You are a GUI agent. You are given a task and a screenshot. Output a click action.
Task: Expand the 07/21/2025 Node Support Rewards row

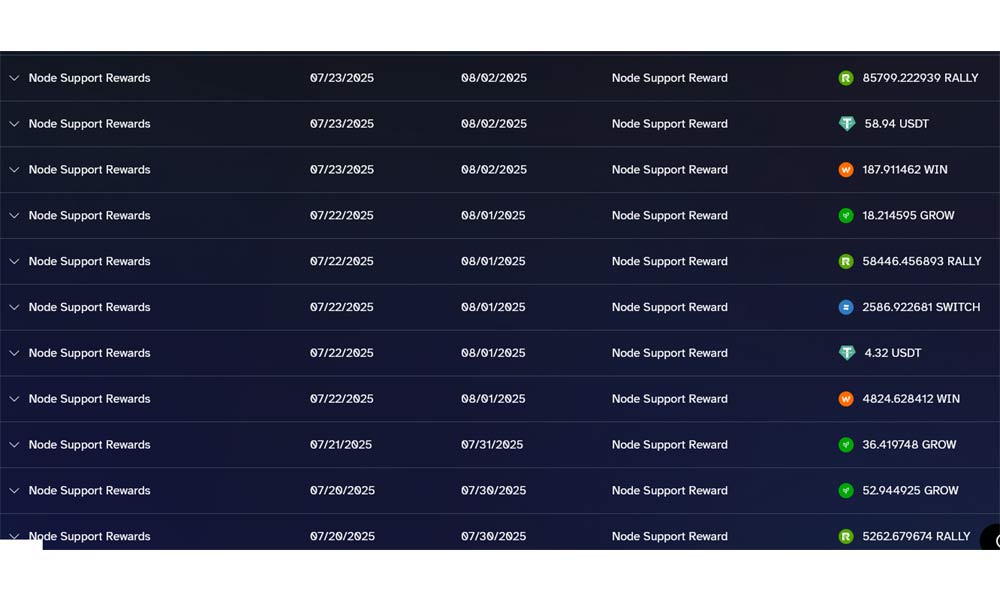click(14, 445)
